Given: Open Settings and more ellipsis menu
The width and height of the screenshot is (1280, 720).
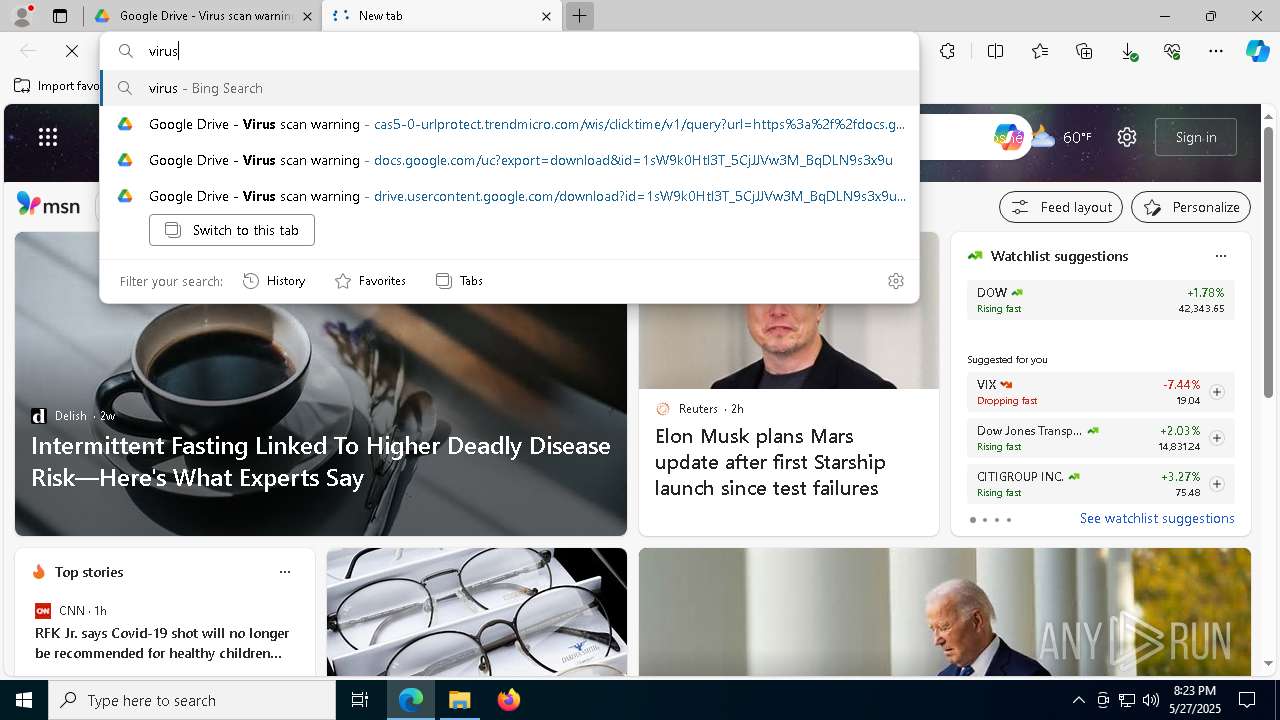Looking at the screenshot, I should [x=1216, y=51].
